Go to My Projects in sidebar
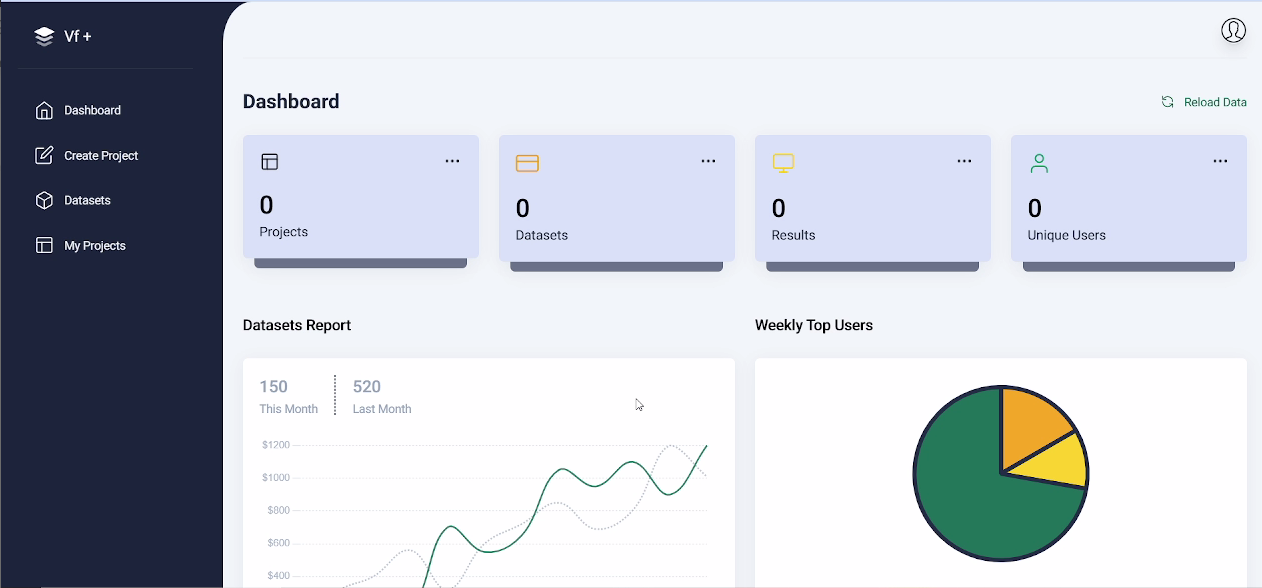The width and height of the screenshot is (1262, 588). click(x=95, y=246)
